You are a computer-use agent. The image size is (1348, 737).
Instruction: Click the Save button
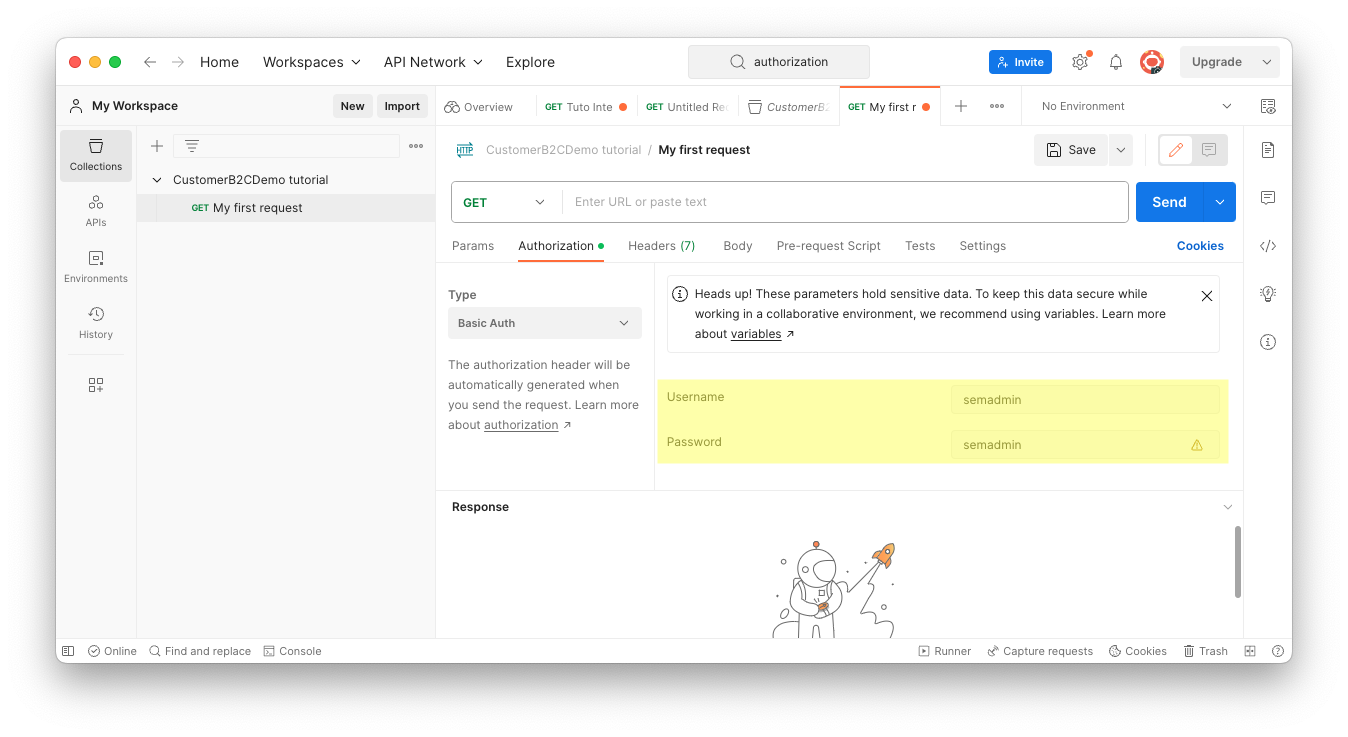[x=1071, y=150]
